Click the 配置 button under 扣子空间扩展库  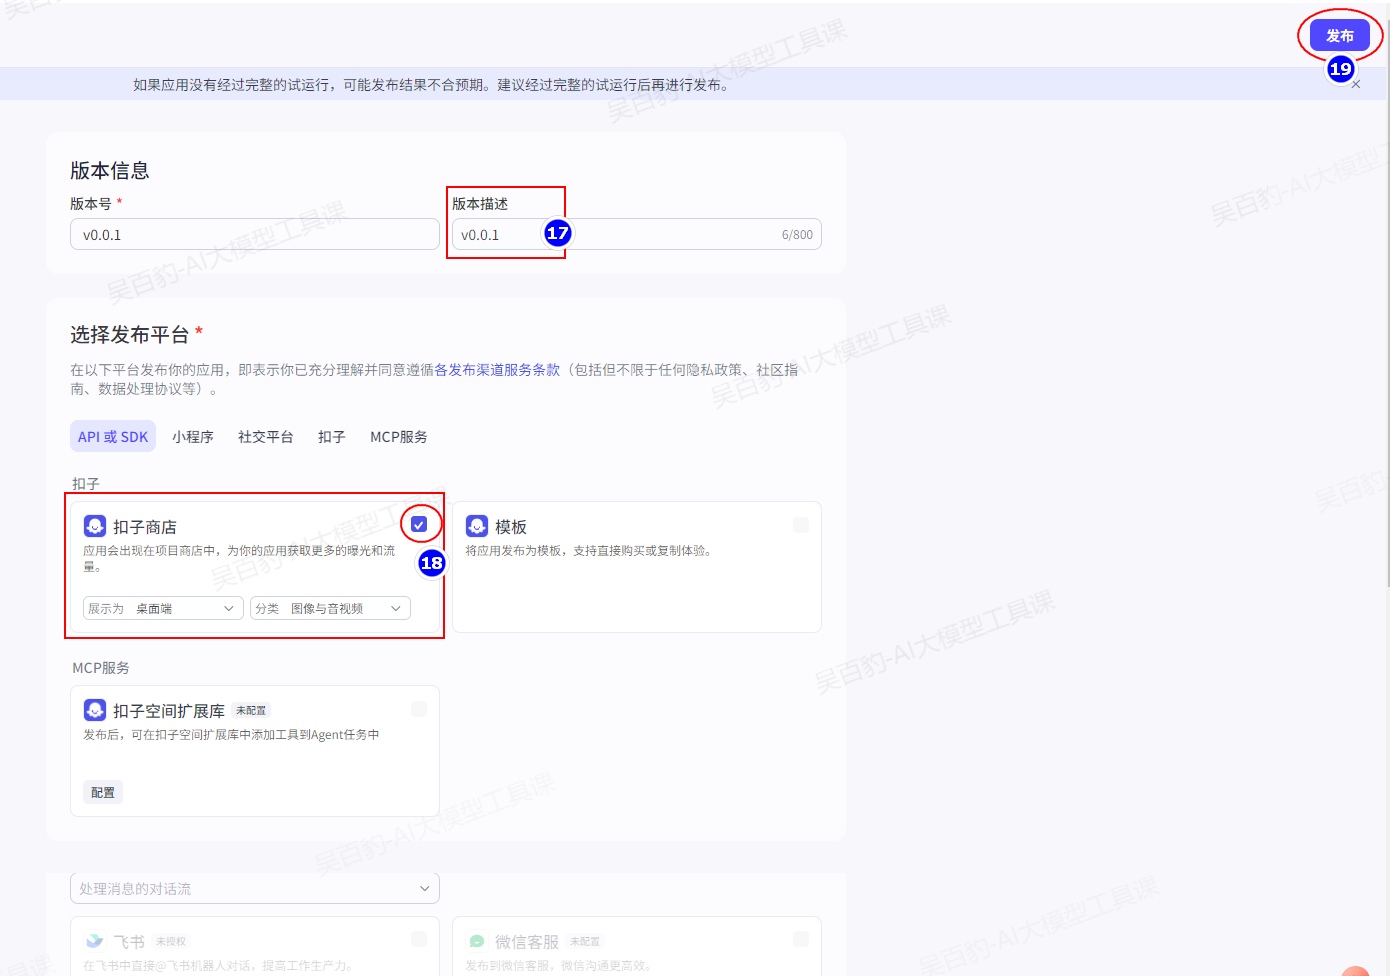pyautogui.click(x=103, y=792)
